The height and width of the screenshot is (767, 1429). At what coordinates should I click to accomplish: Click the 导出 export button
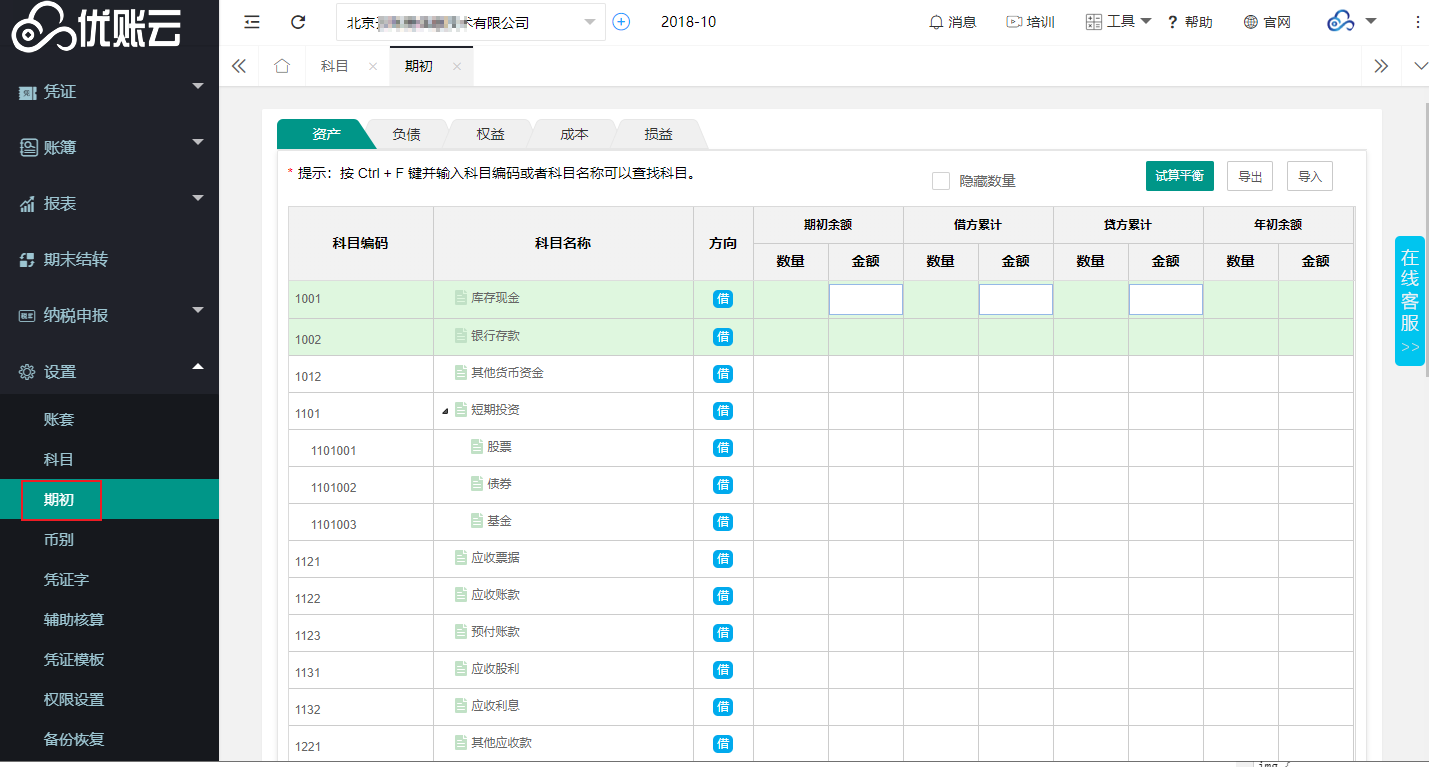tap(1250, 176)
